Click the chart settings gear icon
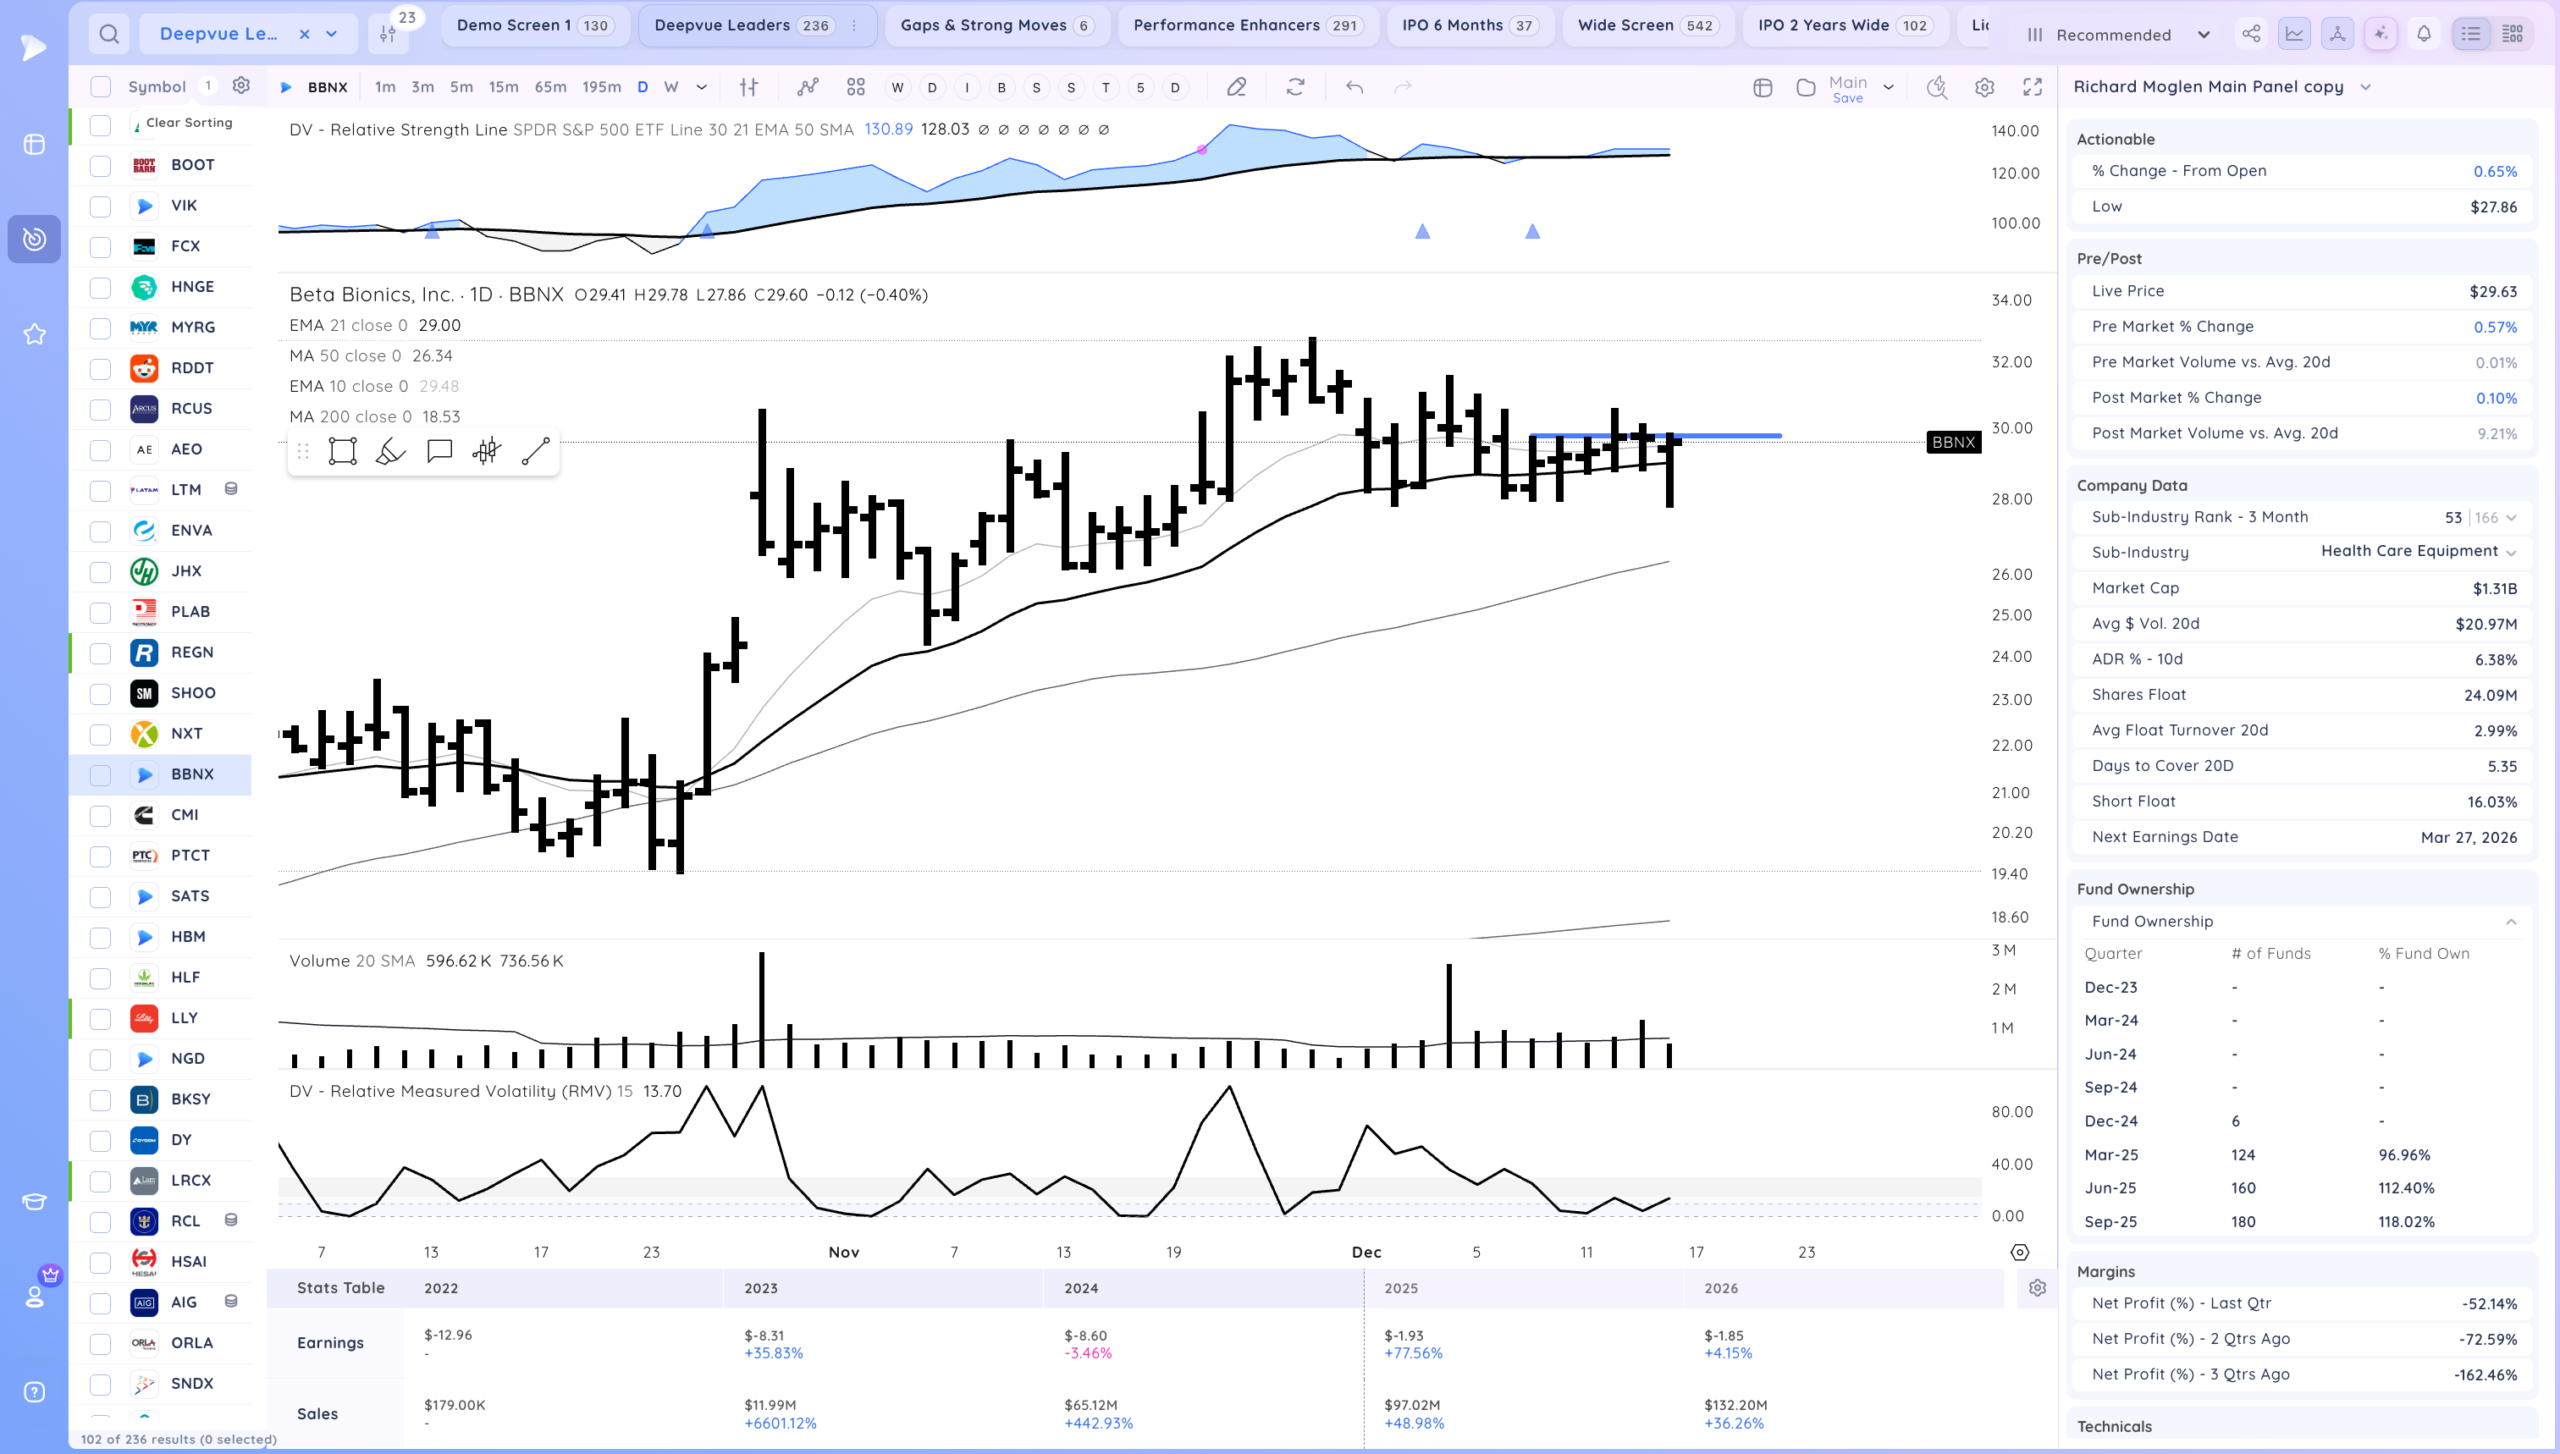 tap(1985, 88)
